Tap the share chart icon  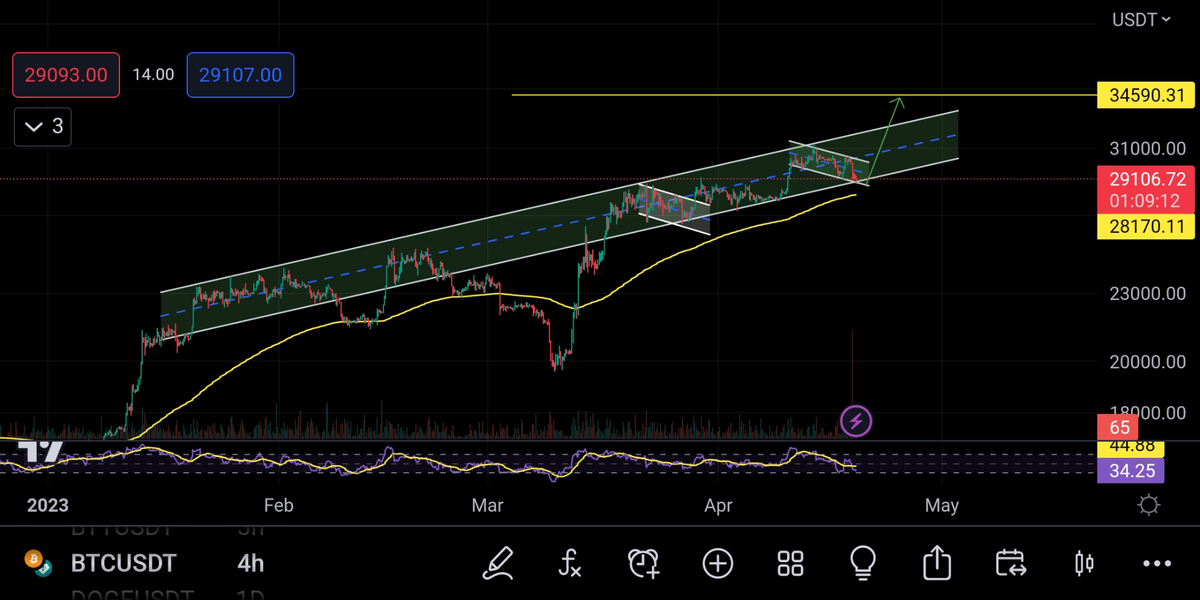pos(937,563)
